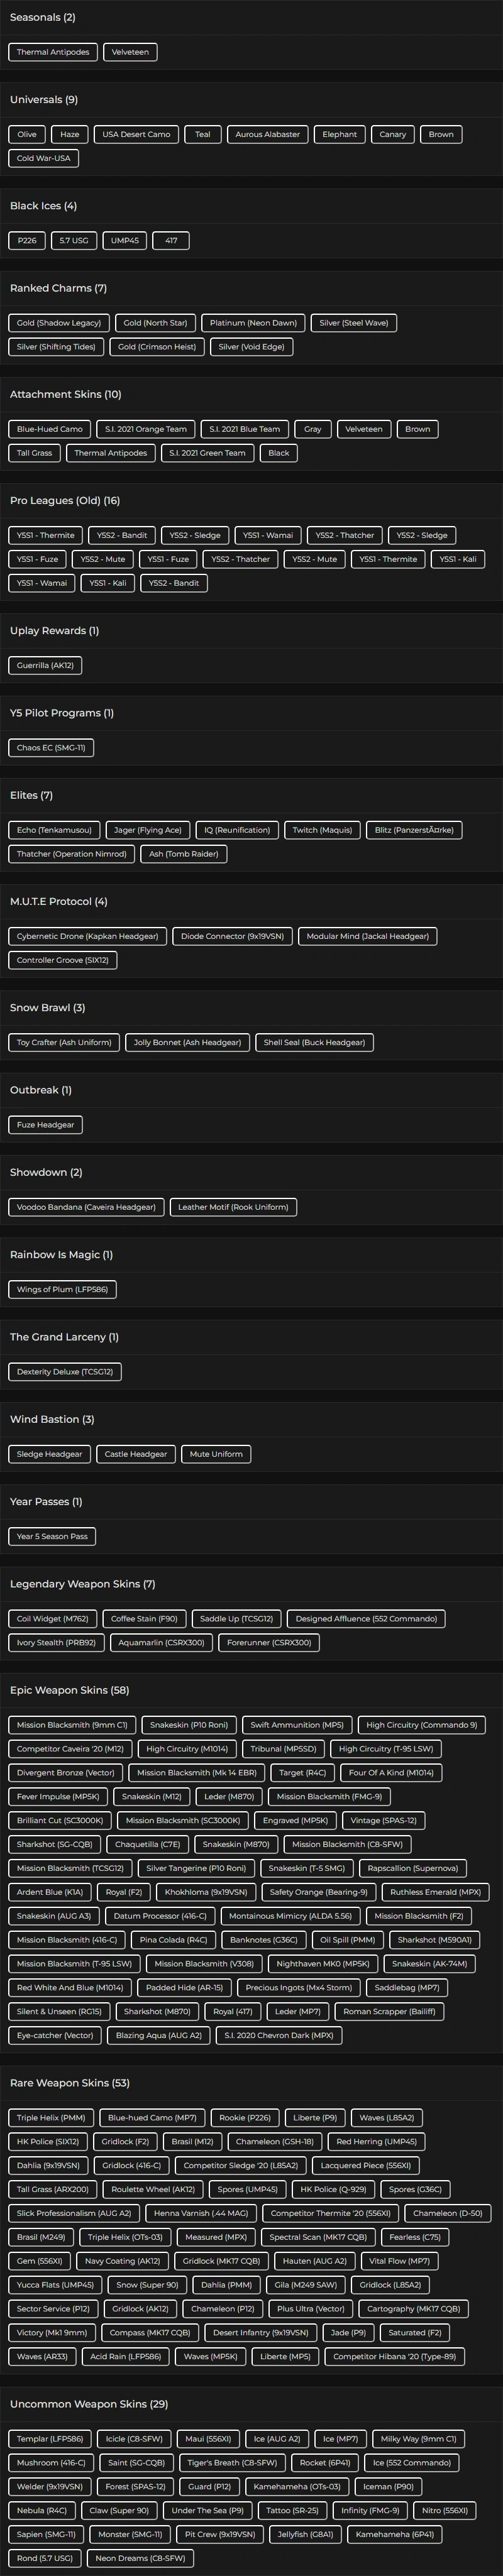503x2576 pixels.
Task: Select the Echo (Tenkamusou) elite tag
Action: click(54, 830)
